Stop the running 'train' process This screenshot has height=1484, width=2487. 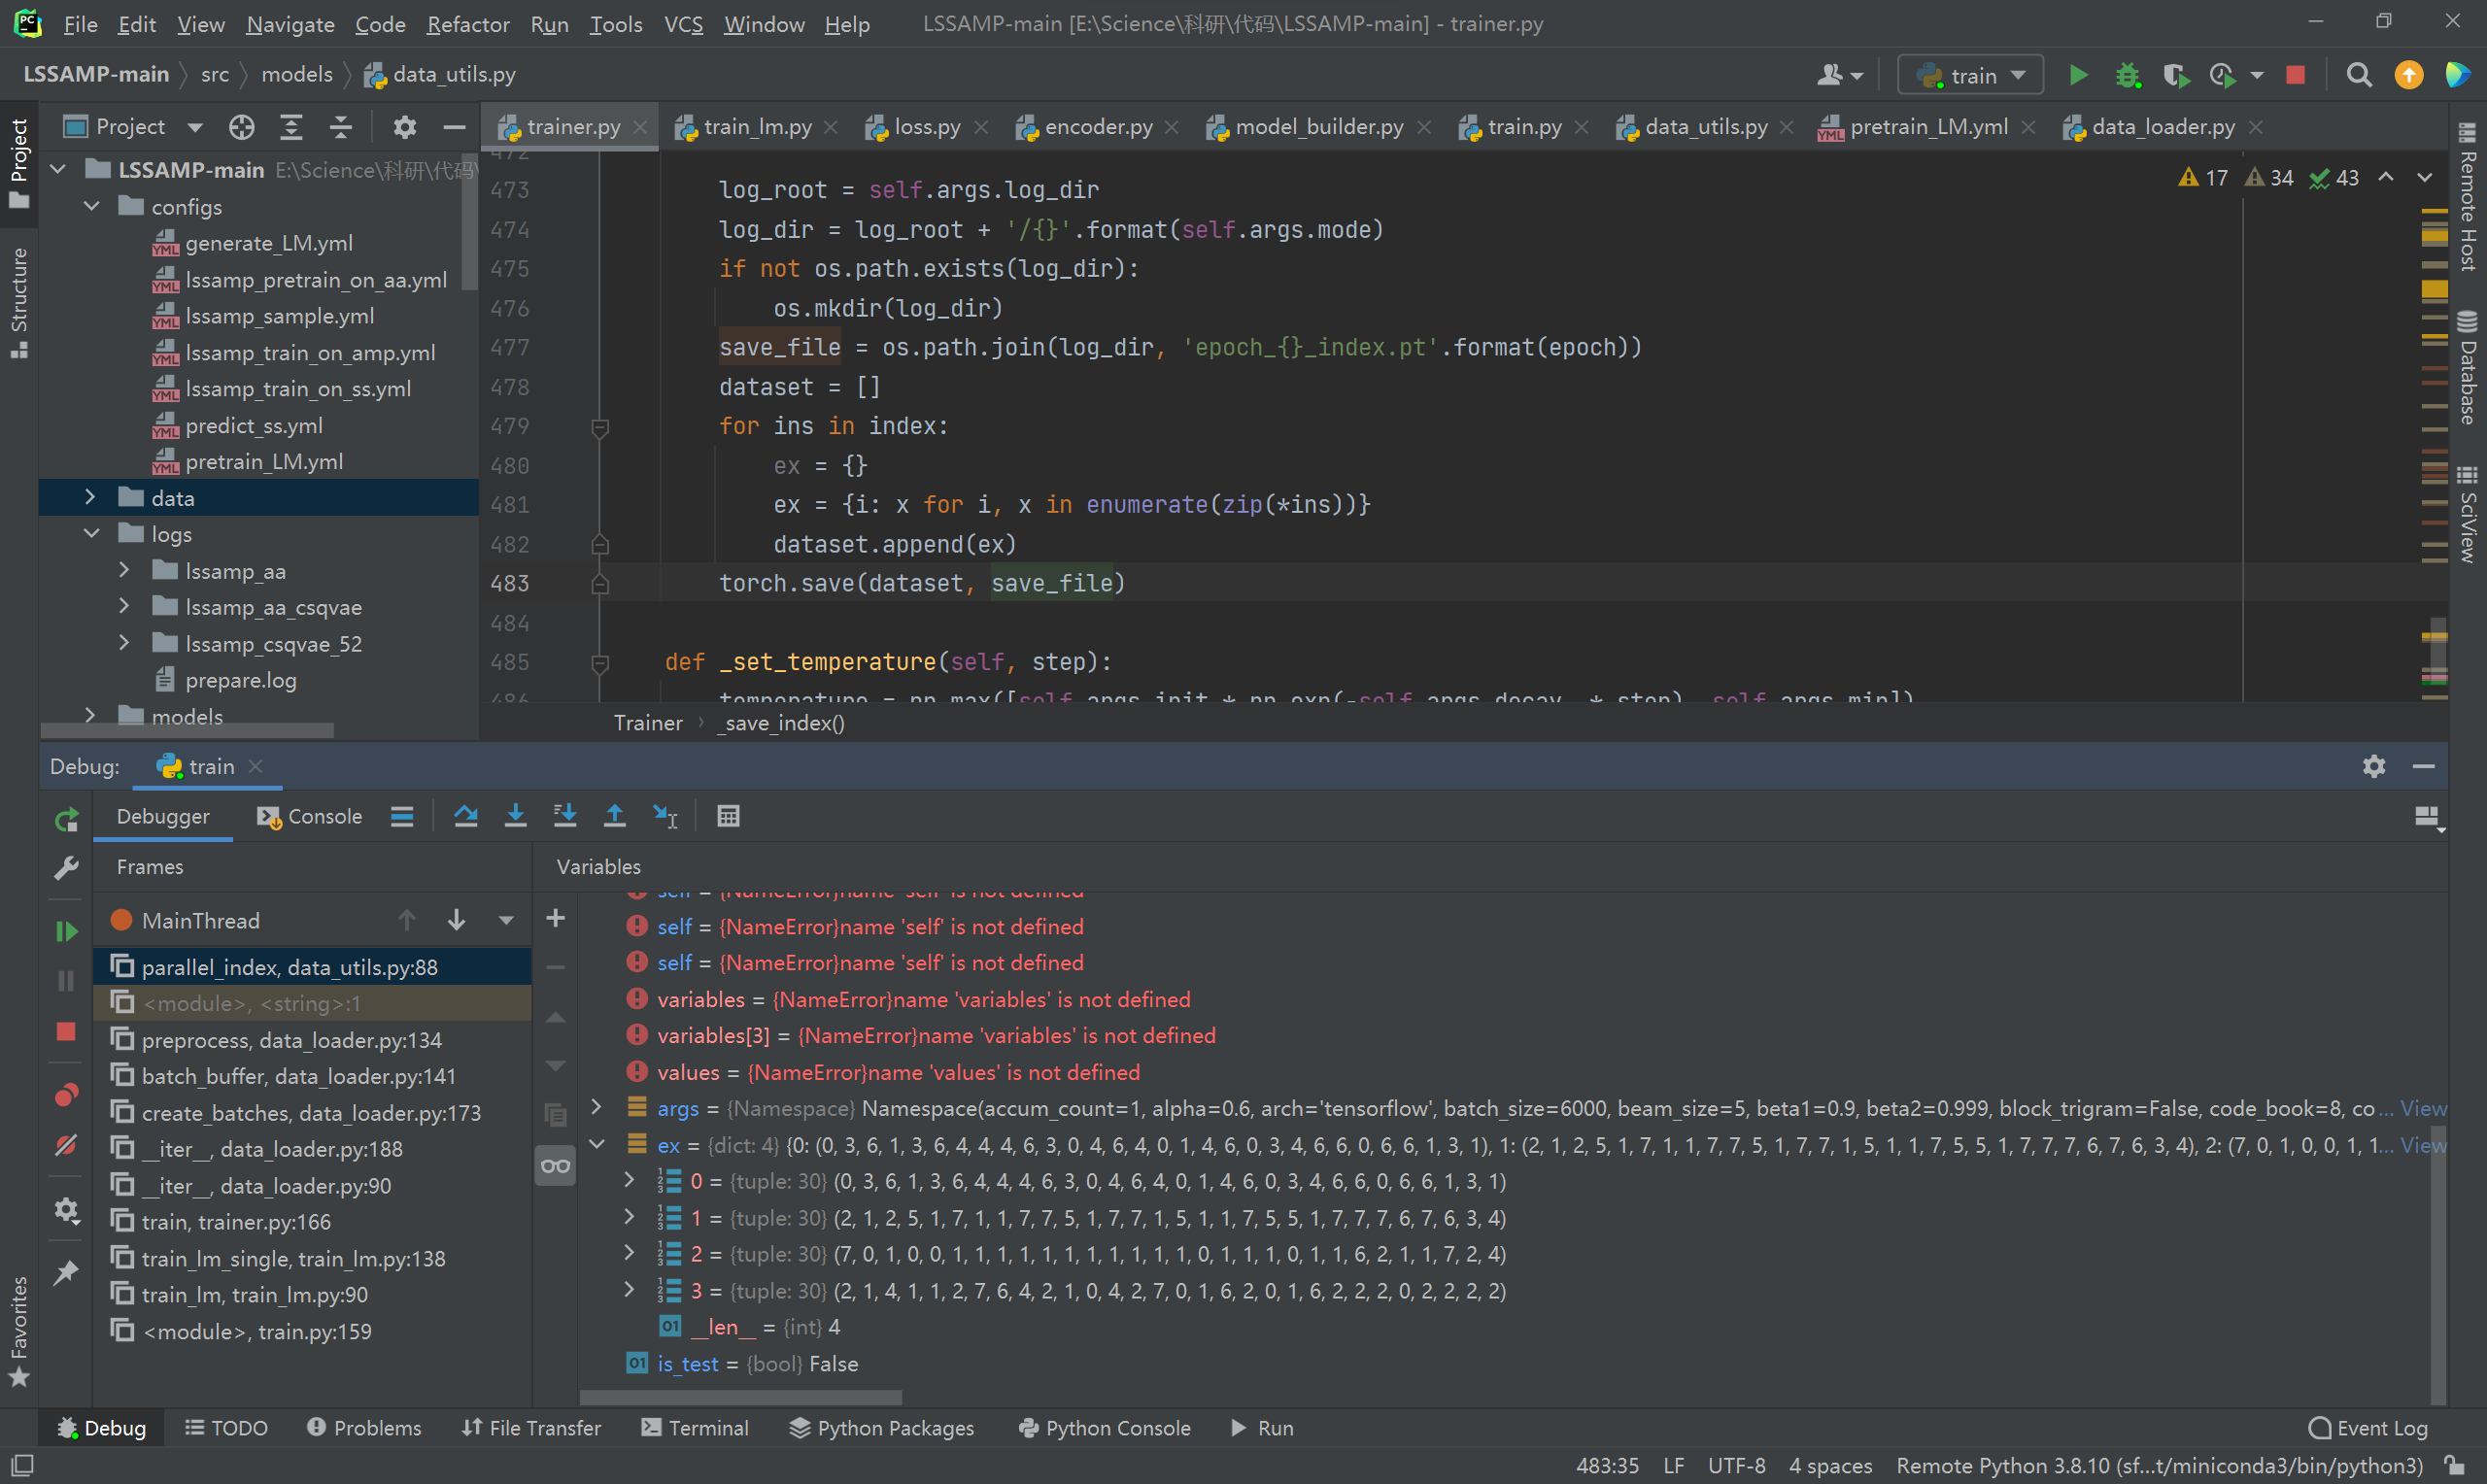[2295, 75]
